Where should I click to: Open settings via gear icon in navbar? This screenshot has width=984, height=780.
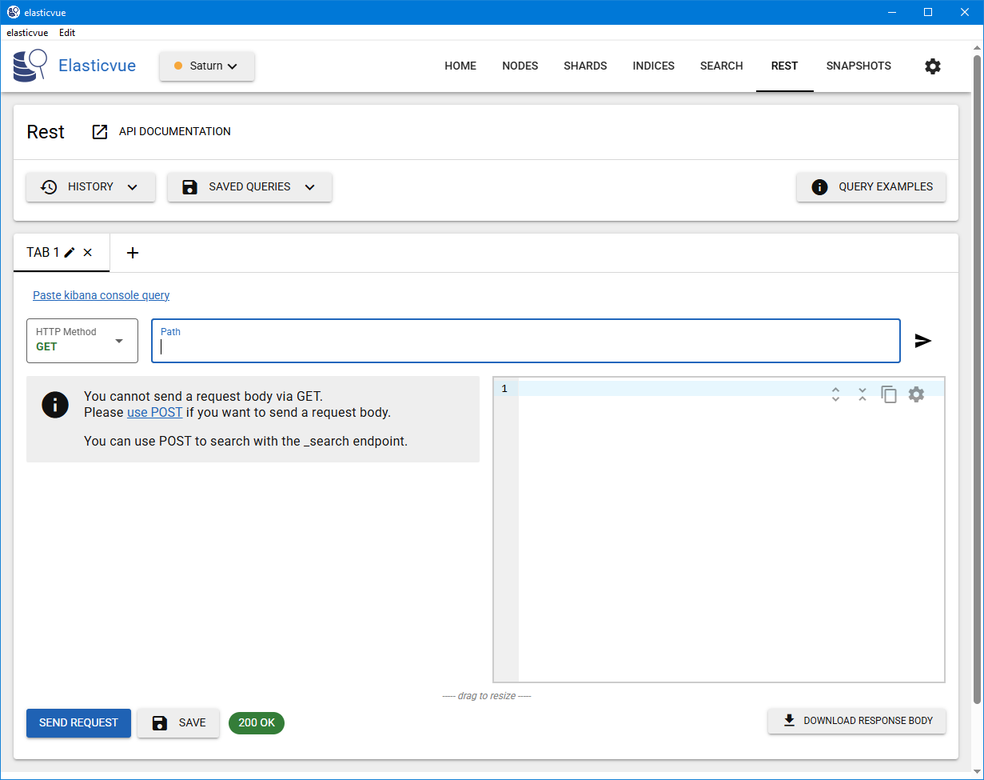pyautogui.click(x=933, y=66)
